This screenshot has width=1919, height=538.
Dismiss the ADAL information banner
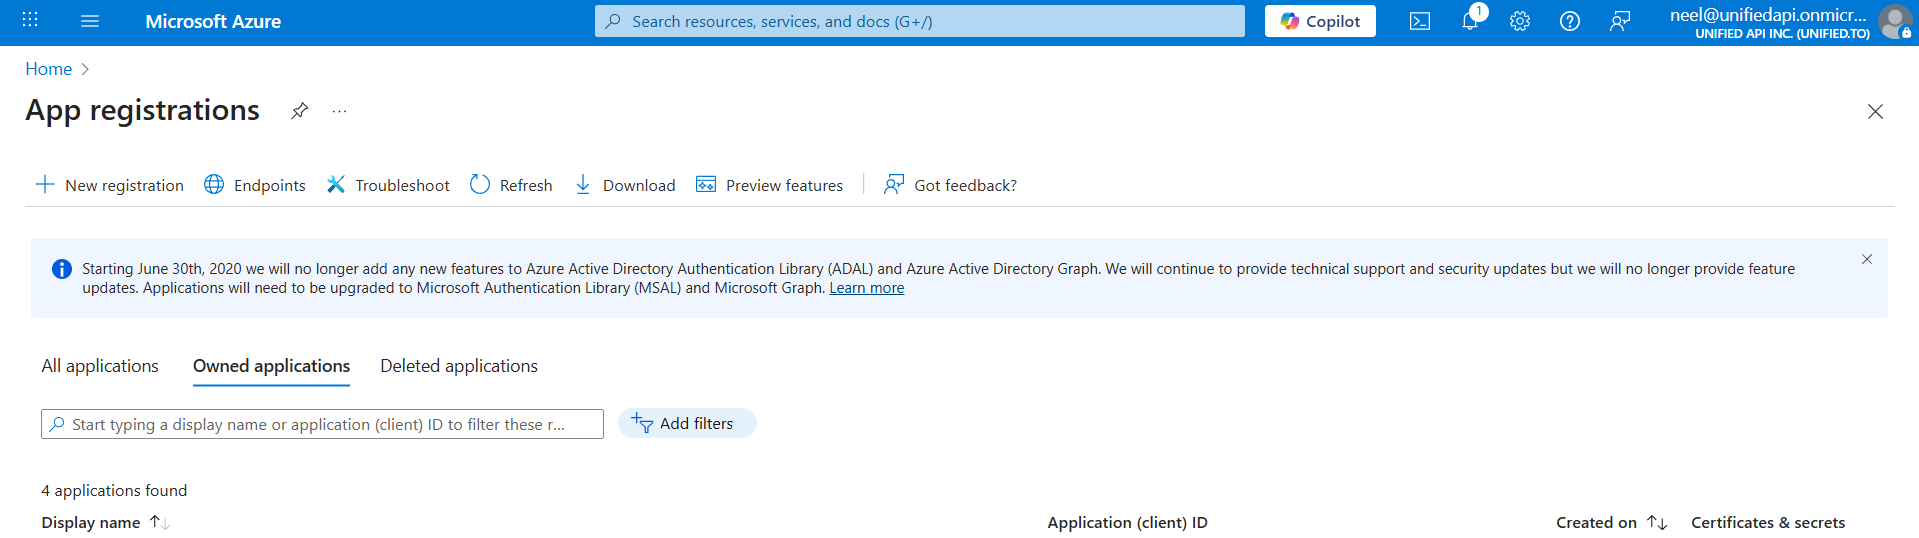[x=1866, y=259]
